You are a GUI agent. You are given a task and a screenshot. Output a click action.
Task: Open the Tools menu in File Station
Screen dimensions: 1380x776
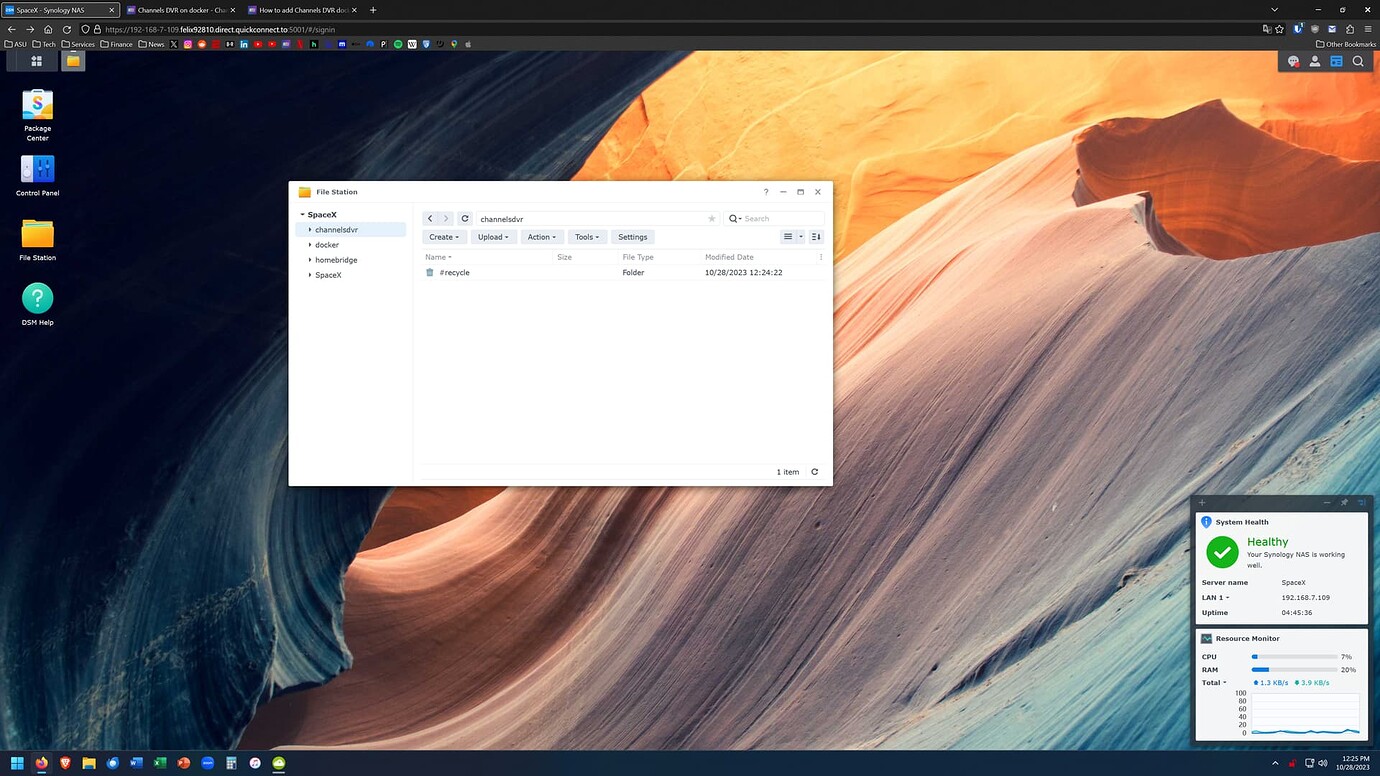point(586,237)
